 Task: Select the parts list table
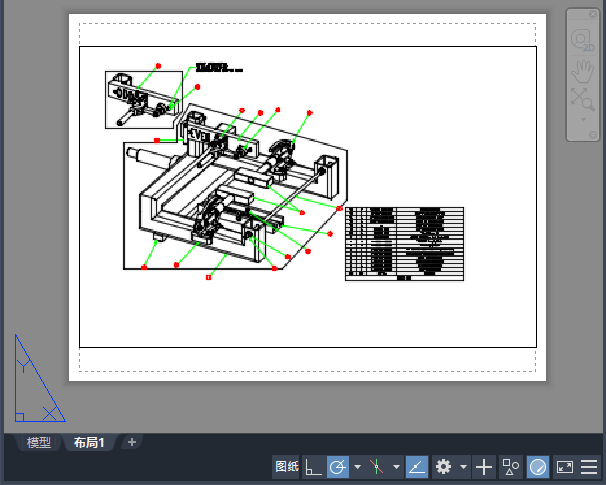404,244
